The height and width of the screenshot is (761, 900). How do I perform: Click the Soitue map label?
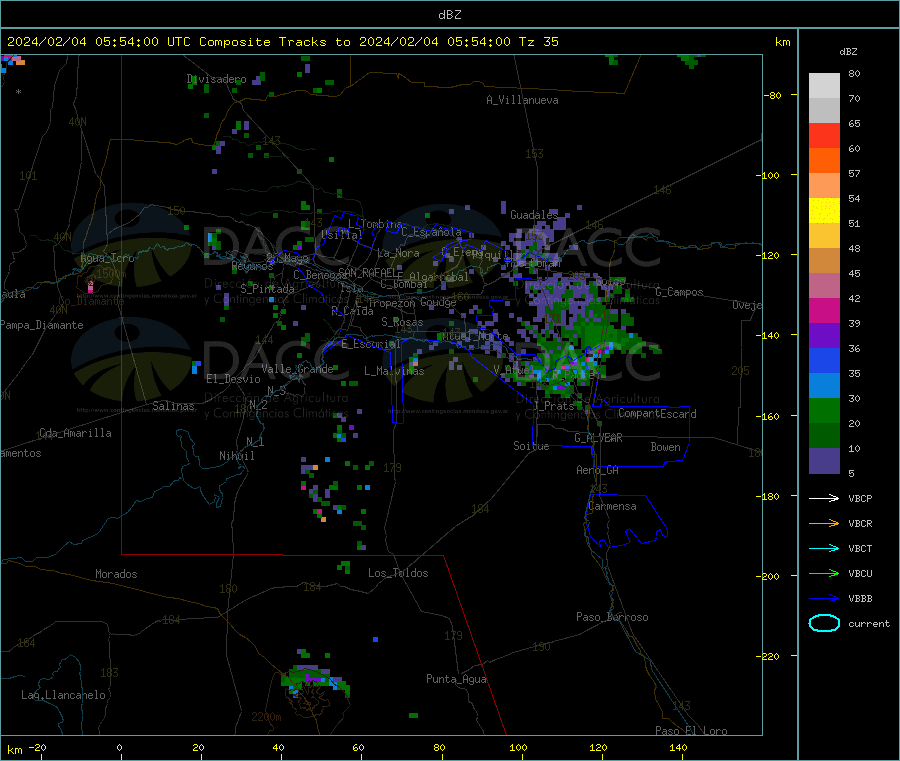coord(531,446)
